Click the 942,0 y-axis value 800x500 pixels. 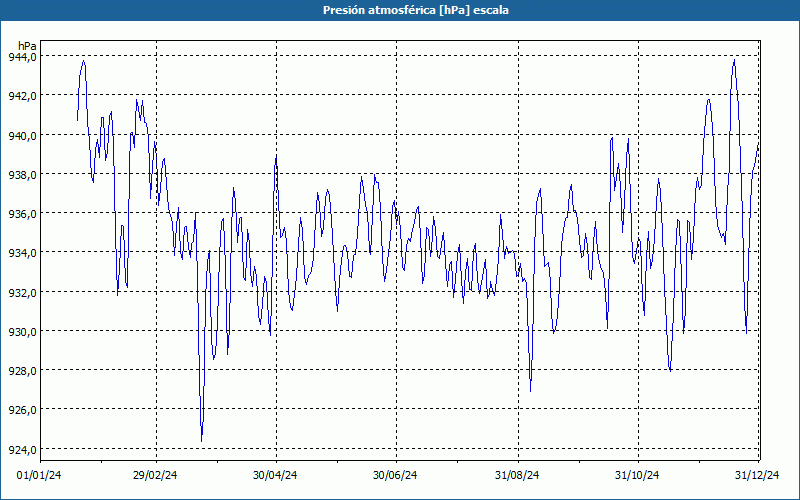(22, 96)
